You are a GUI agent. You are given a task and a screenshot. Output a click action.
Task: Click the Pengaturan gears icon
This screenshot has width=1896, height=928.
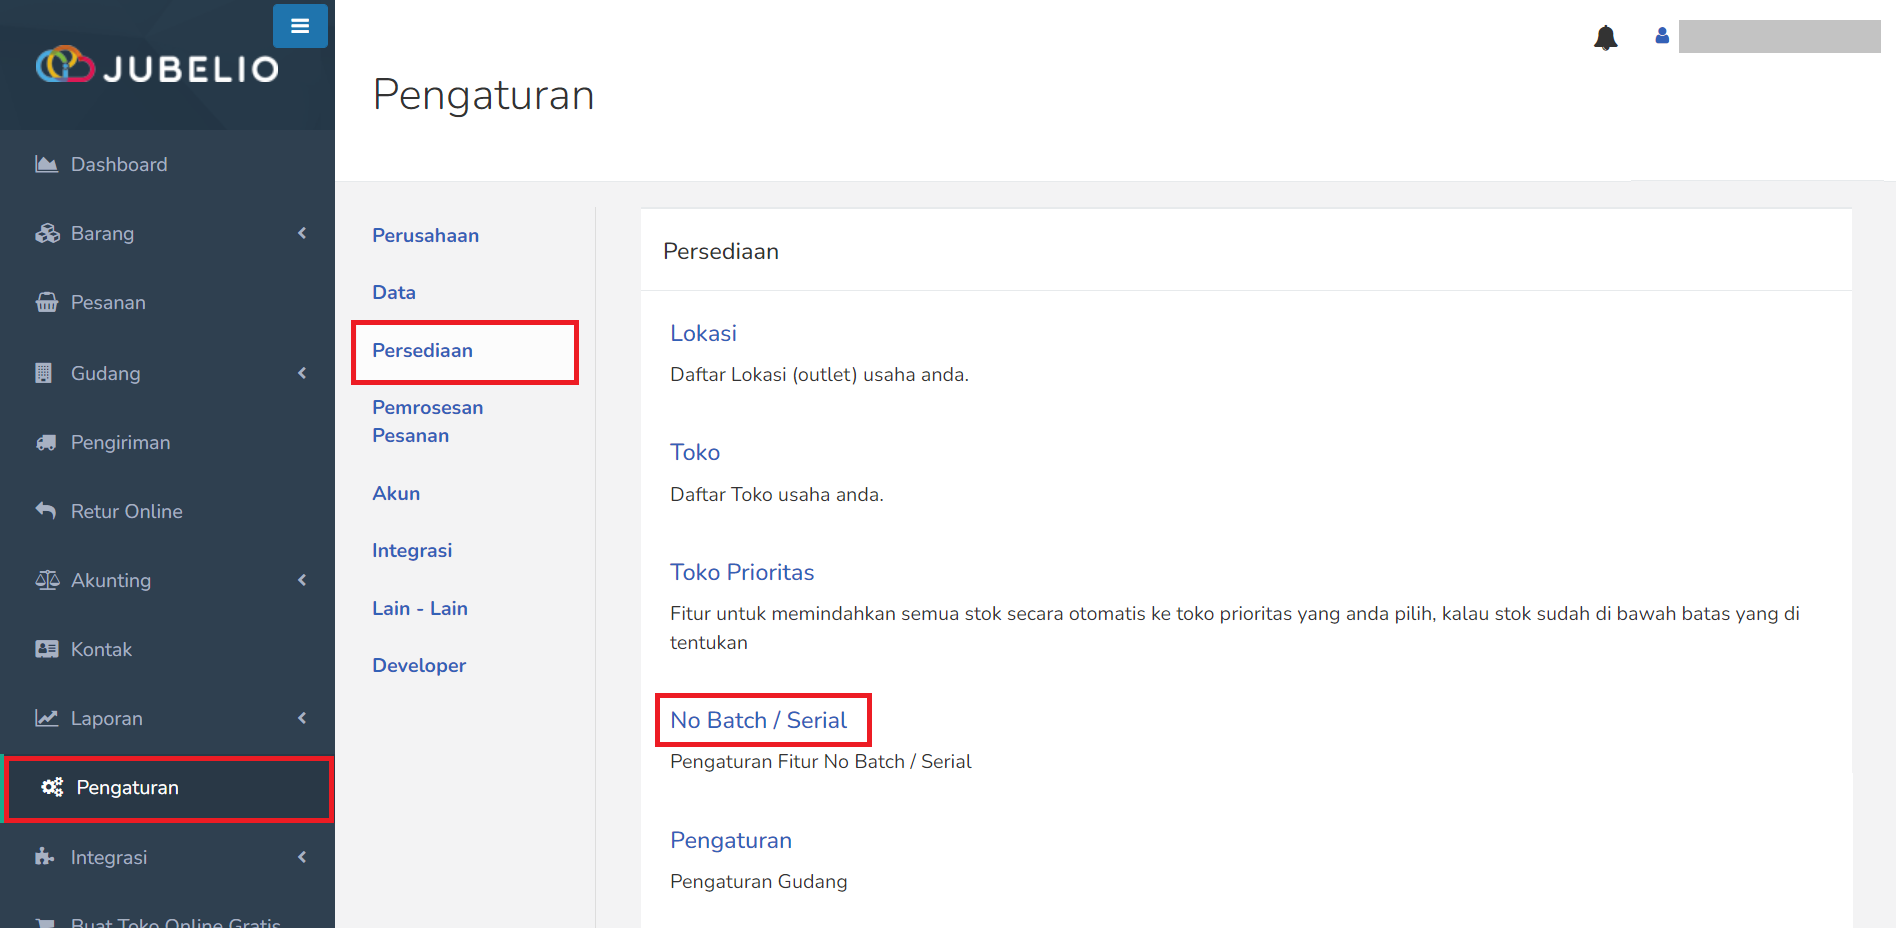(x=52, y=787)
